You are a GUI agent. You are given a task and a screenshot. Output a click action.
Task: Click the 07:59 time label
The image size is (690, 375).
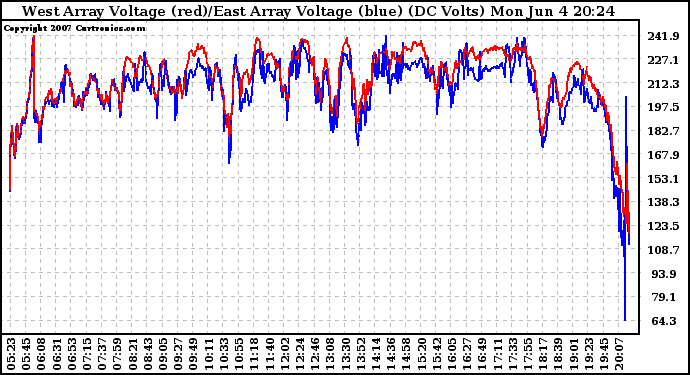point(117,354)
